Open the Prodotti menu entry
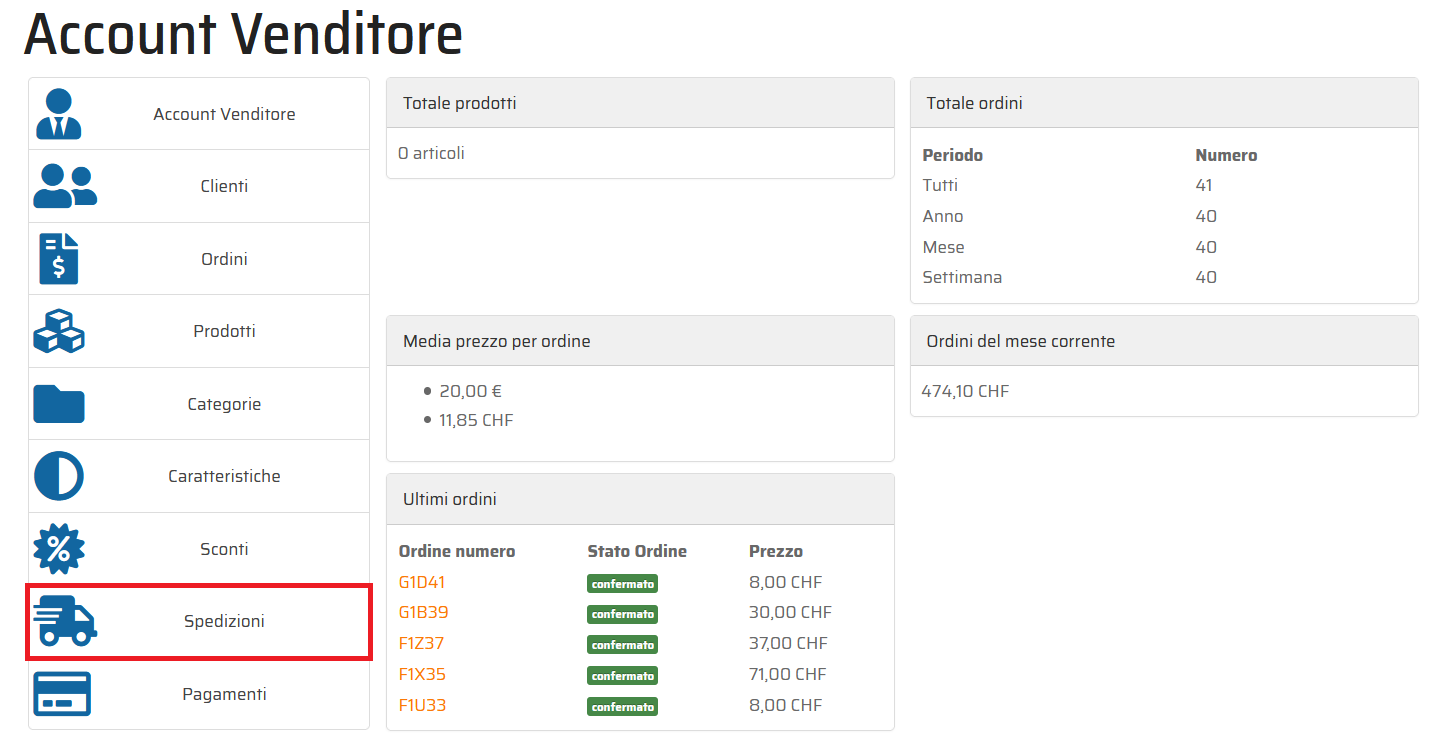The height and width of the screenshot is (740, 1449). click(224, 331)
